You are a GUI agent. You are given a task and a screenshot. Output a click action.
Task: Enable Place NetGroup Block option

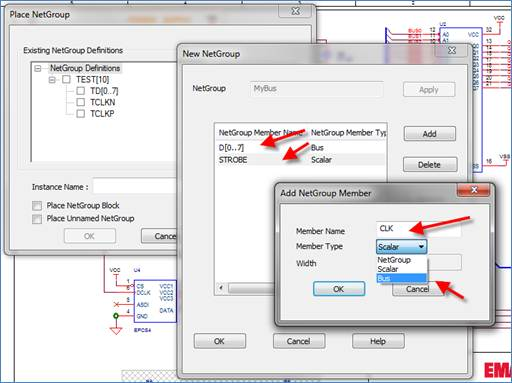pos(37,206)
